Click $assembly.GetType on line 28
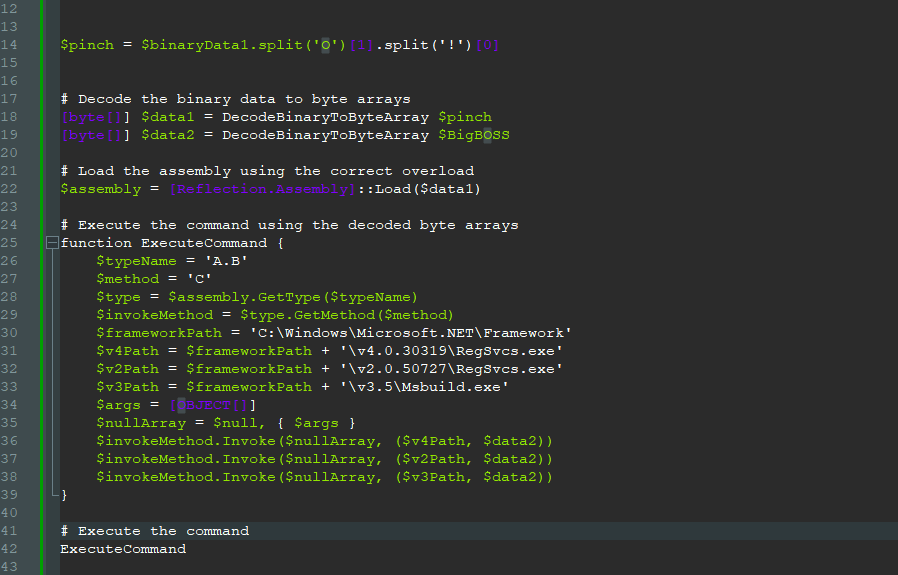 pos(244,297)
